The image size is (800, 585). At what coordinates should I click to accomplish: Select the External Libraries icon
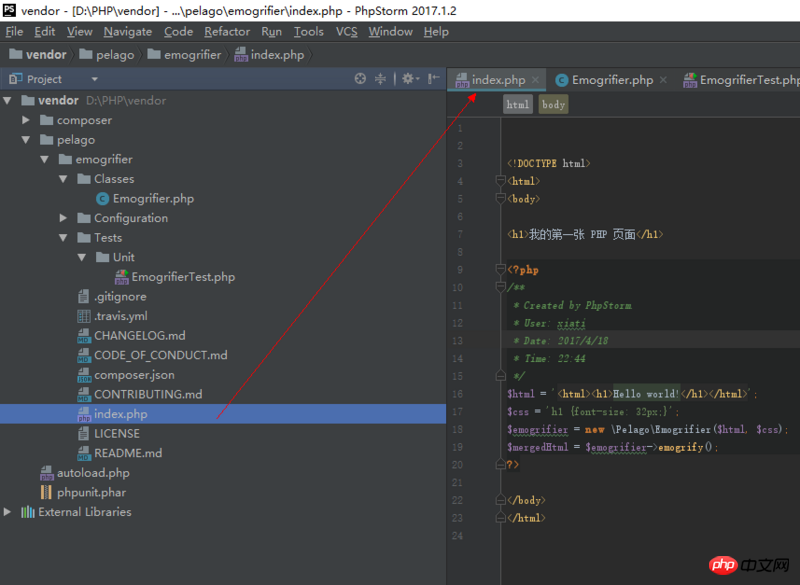pos(28,512)
